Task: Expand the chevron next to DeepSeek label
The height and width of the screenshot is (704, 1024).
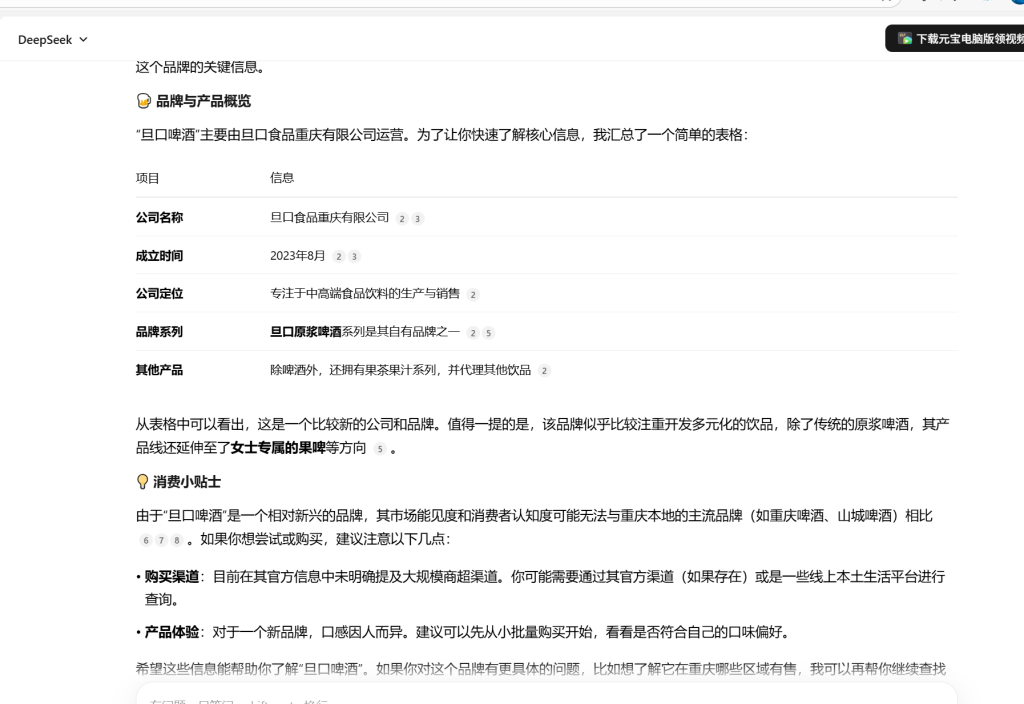Action: 83,40
